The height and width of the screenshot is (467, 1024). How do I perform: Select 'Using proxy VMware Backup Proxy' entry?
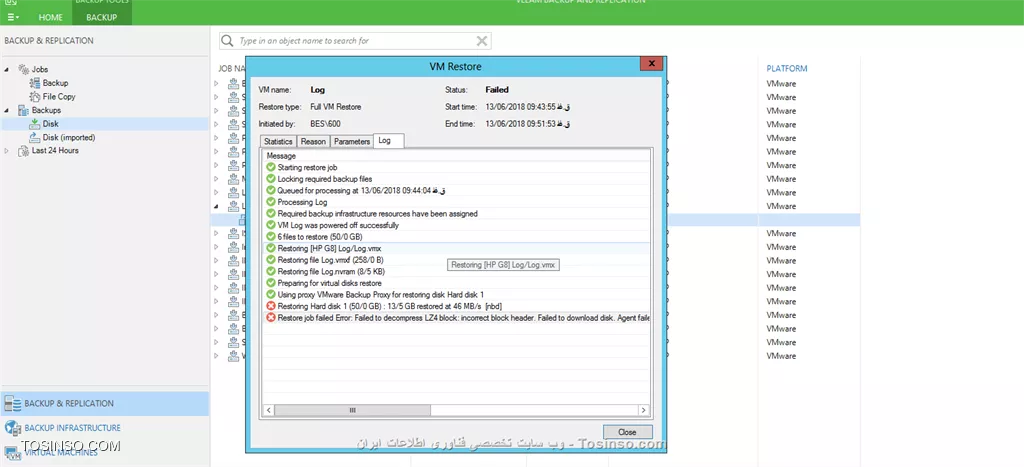(x=381, y=295)
